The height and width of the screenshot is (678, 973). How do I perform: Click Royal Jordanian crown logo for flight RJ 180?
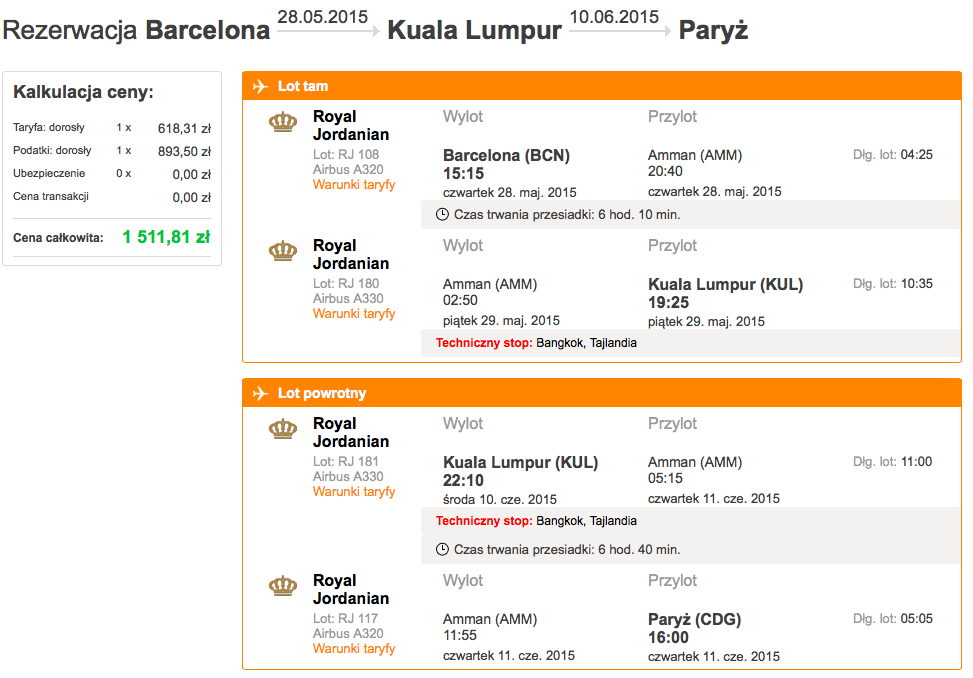pos(283,251)
